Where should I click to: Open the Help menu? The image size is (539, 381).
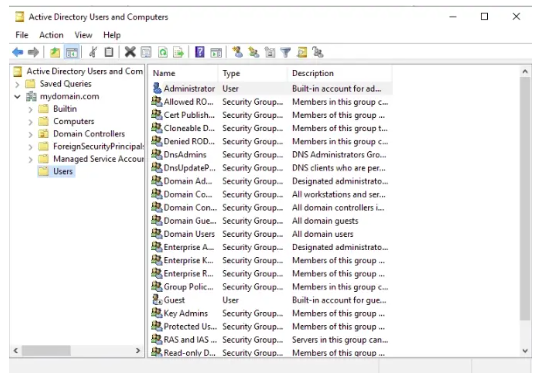(112, 35)
